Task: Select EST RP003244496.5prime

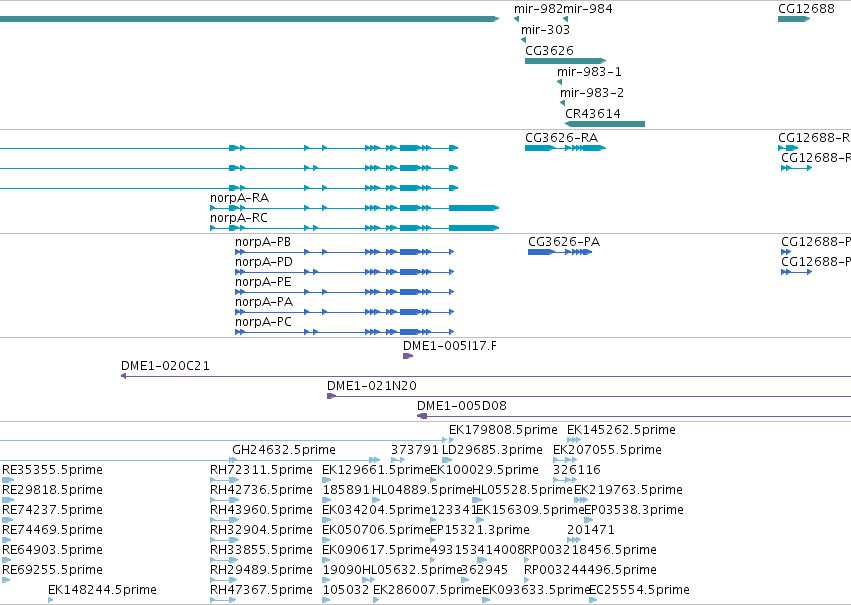Action: coord(590,571)
